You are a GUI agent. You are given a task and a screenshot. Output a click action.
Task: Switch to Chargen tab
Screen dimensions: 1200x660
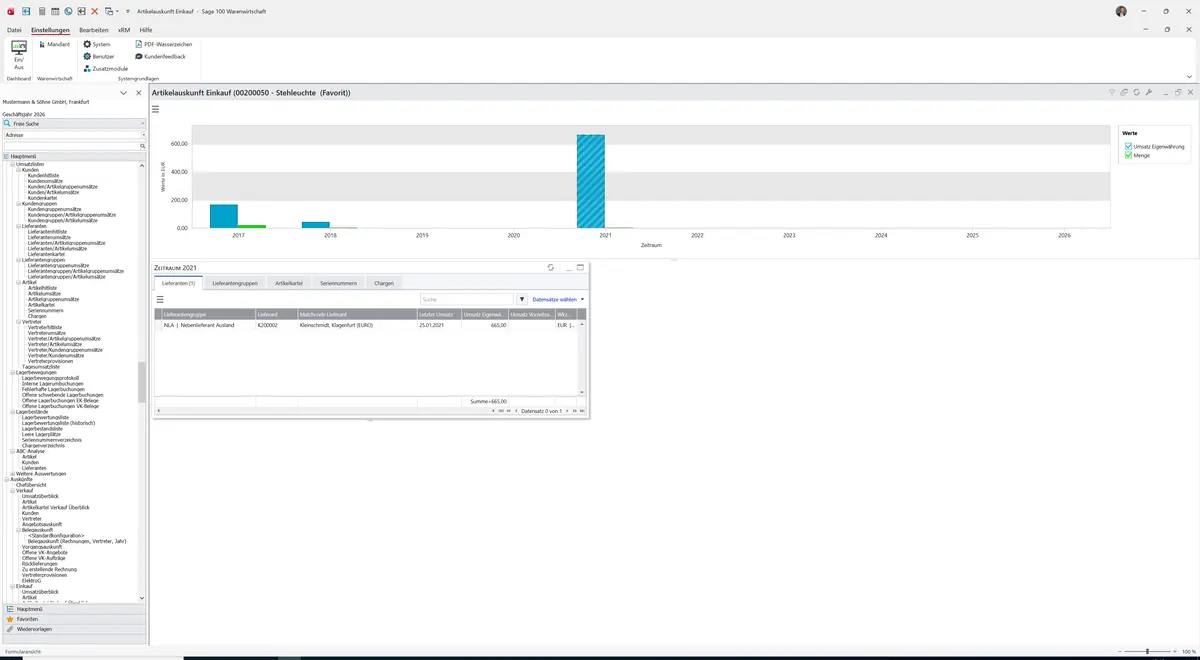pyautogui.click(x=384, y=283)
